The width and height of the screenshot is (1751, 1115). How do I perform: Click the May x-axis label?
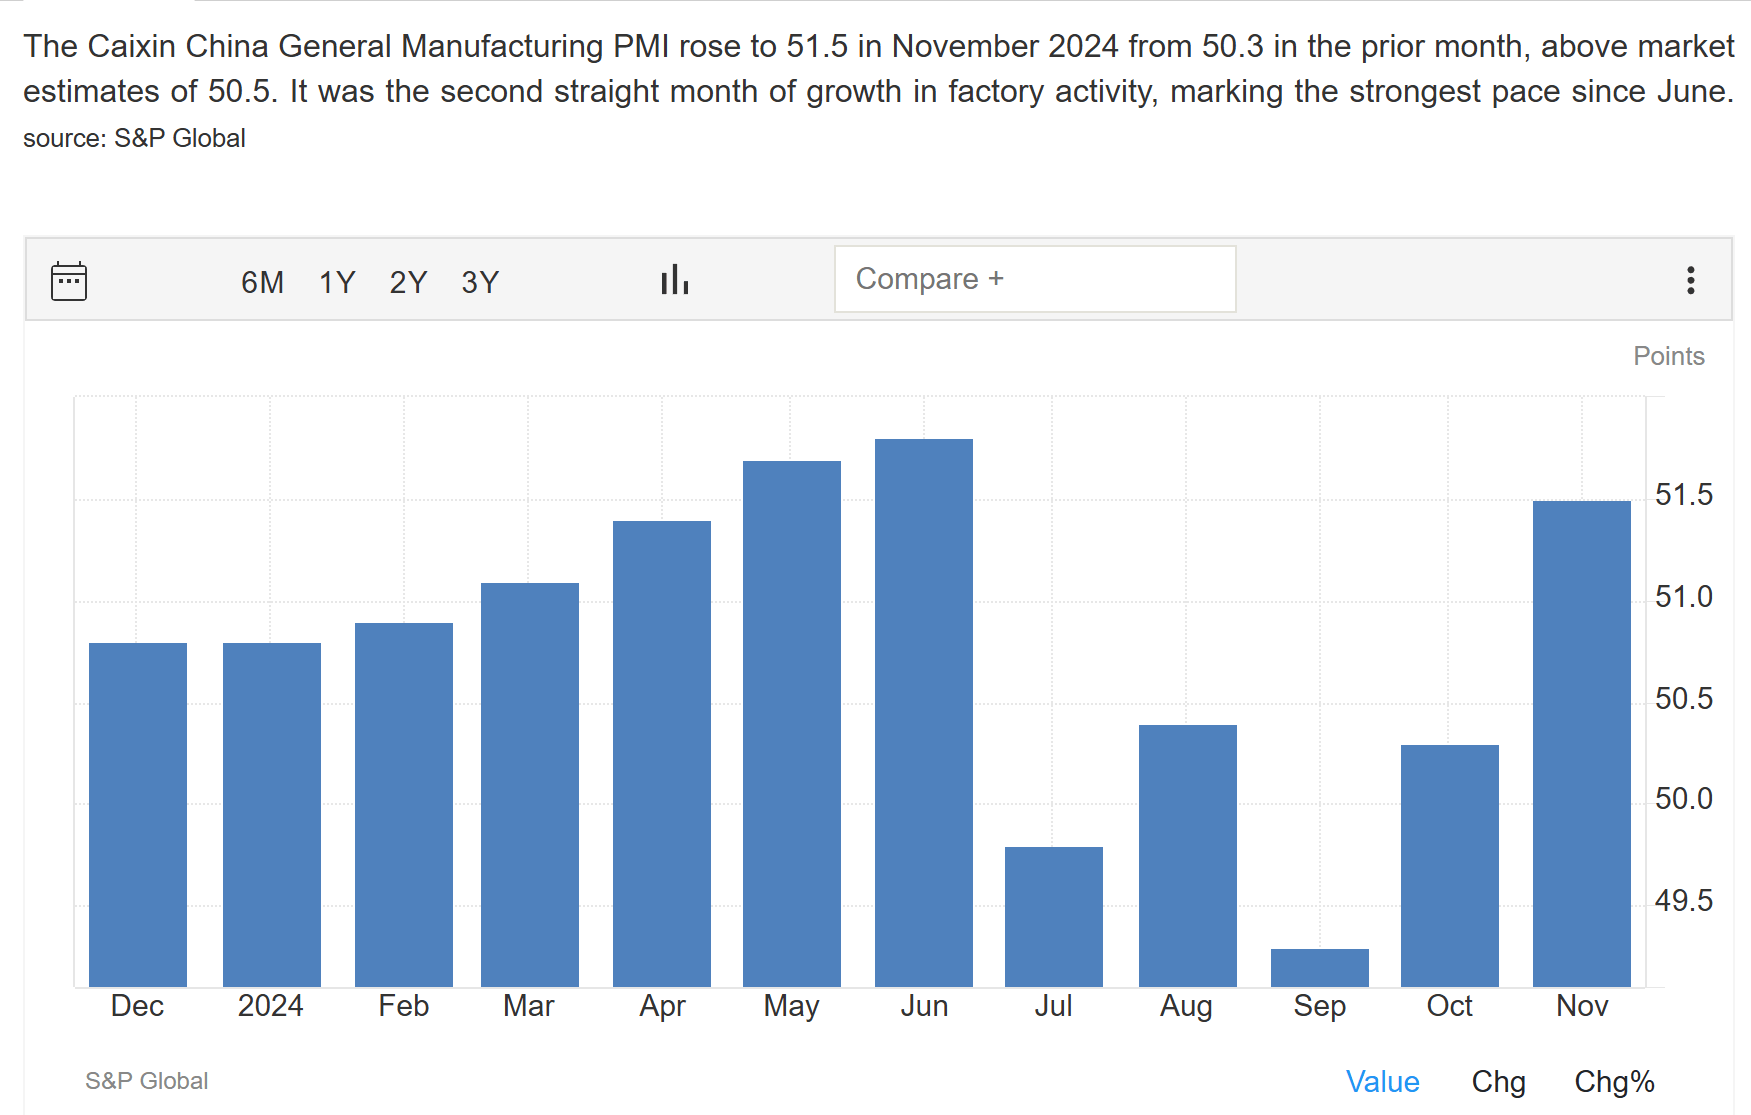791,1006
